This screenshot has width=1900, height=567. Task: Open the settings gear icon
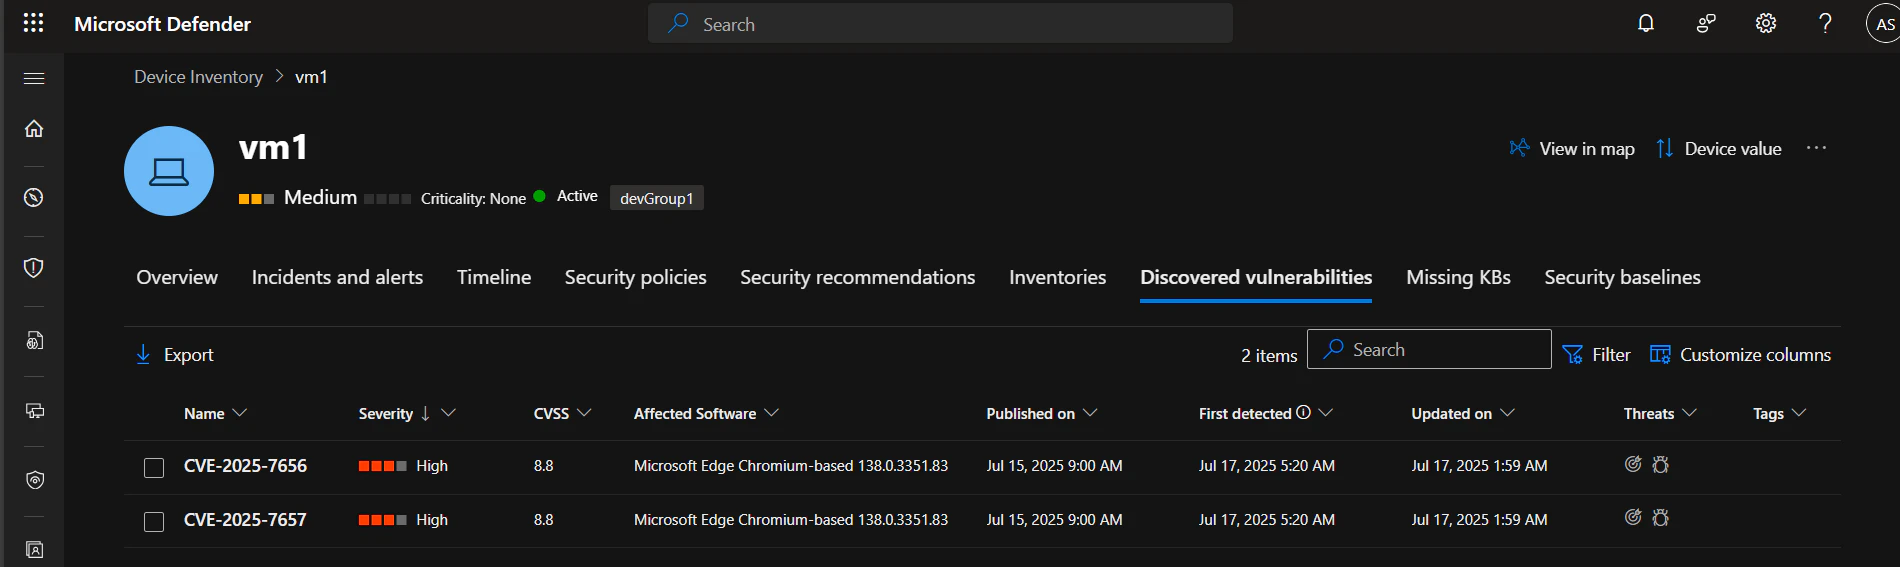point(1766,23)
